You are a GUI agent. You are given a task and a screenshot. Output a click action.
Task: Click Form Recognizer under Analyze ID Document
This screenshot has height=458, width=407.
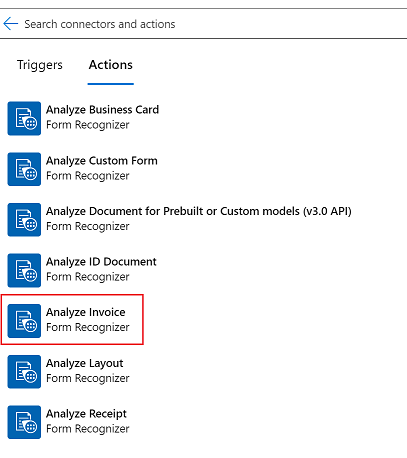[x=88, y=277]
